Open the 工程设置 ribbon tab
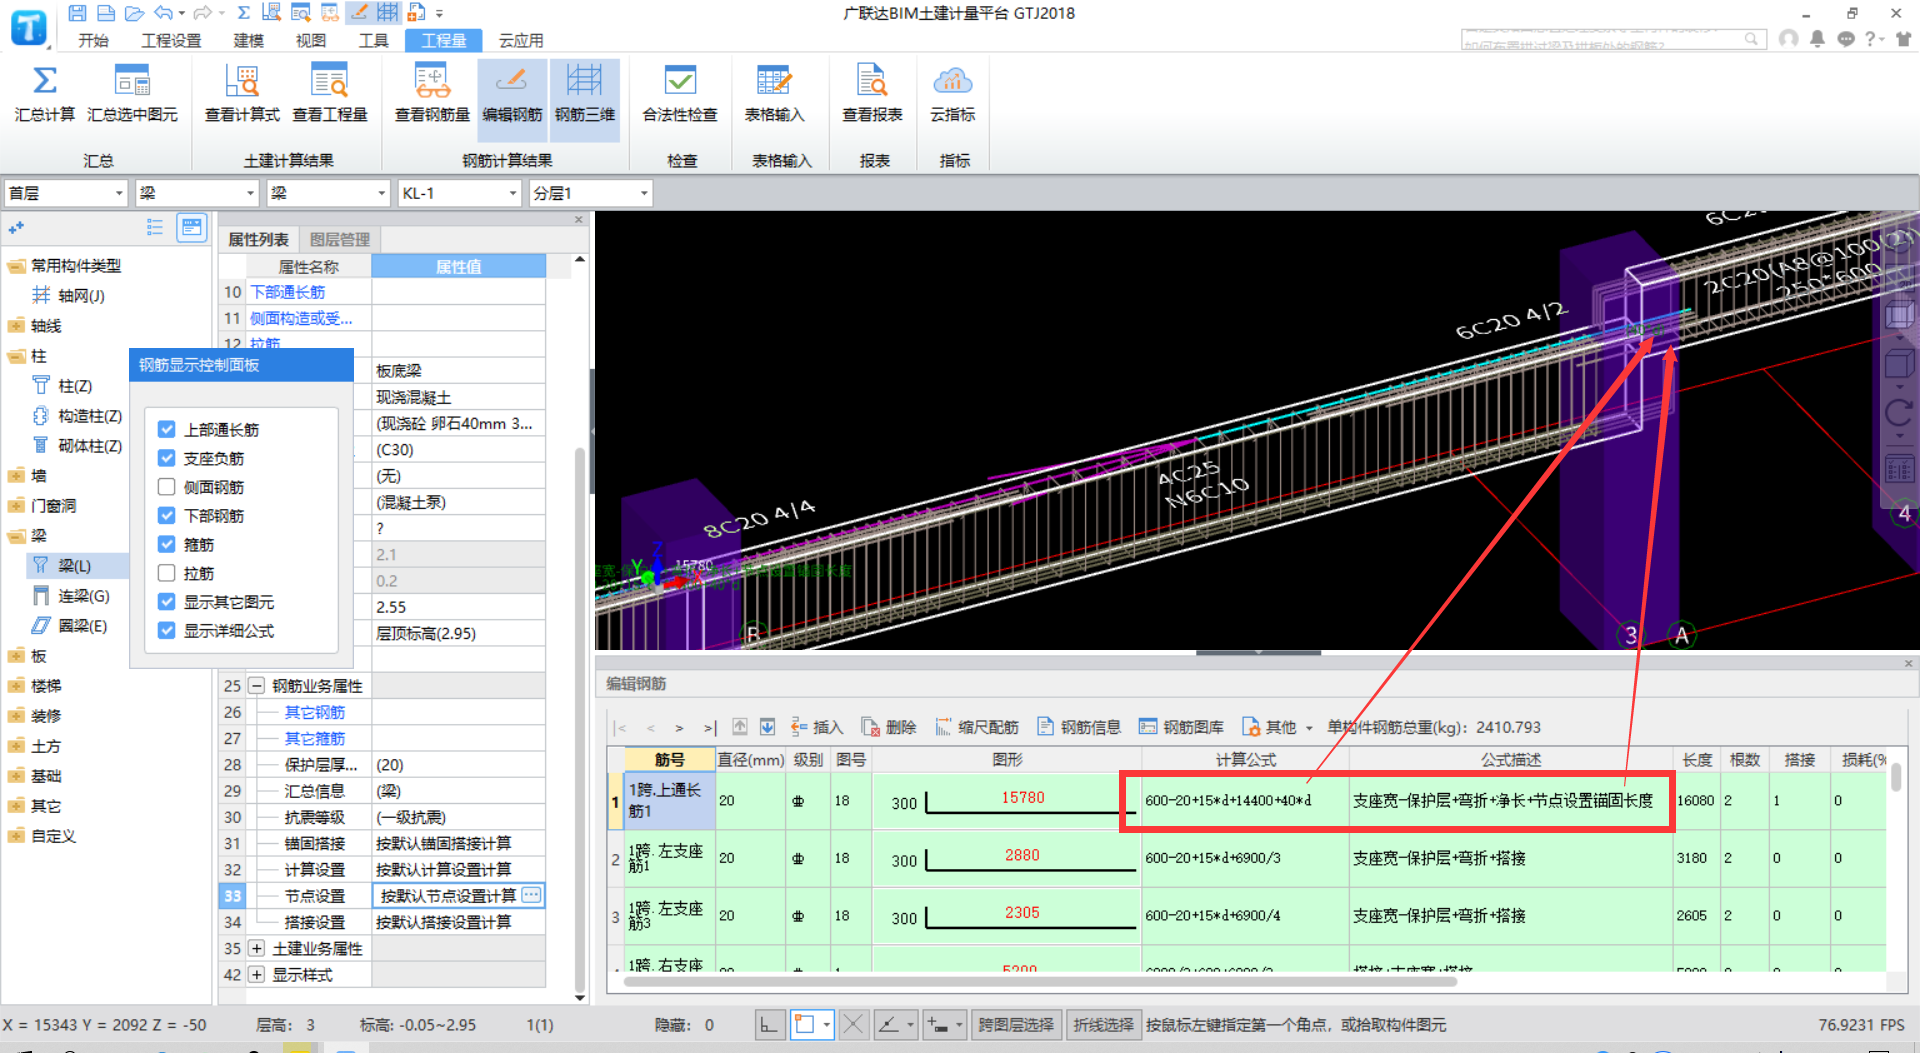Viewport: 1920px width, 1053px height. click(x=171, y=40)
